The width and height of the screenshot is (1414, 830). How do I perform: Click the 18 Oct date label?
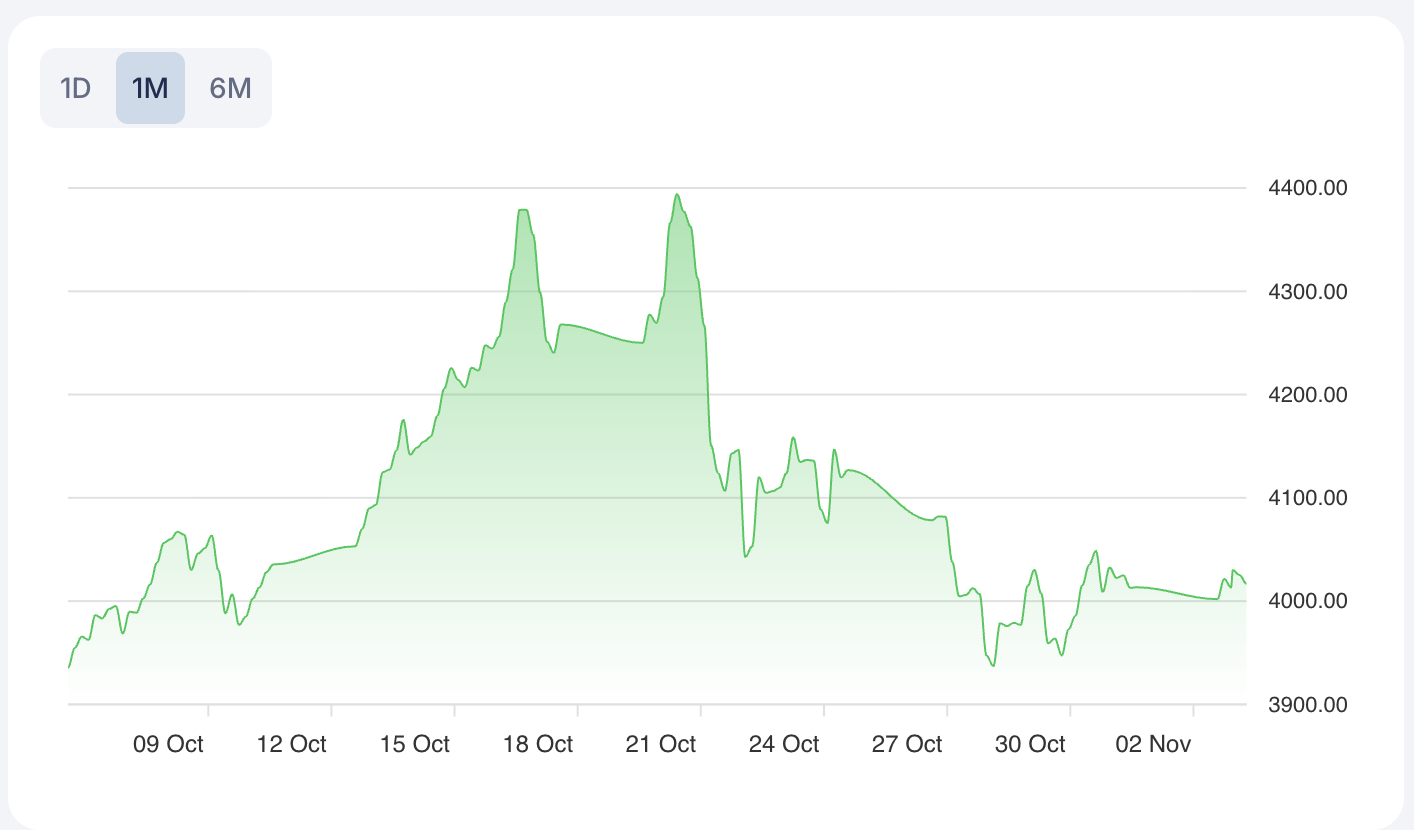[538, 744]
